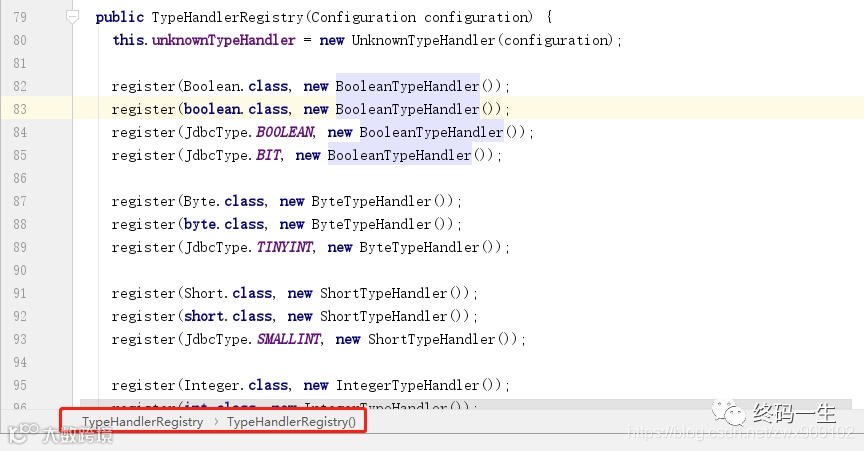
Task: Click Configuration parameter type on line 79
Action: coord(364,17)
